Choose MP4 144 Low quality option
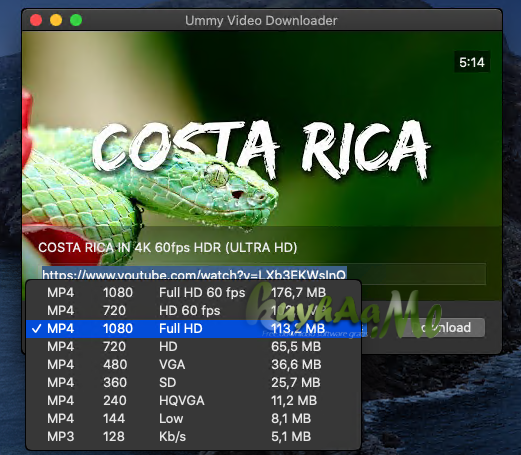 (x=193, y=419)
